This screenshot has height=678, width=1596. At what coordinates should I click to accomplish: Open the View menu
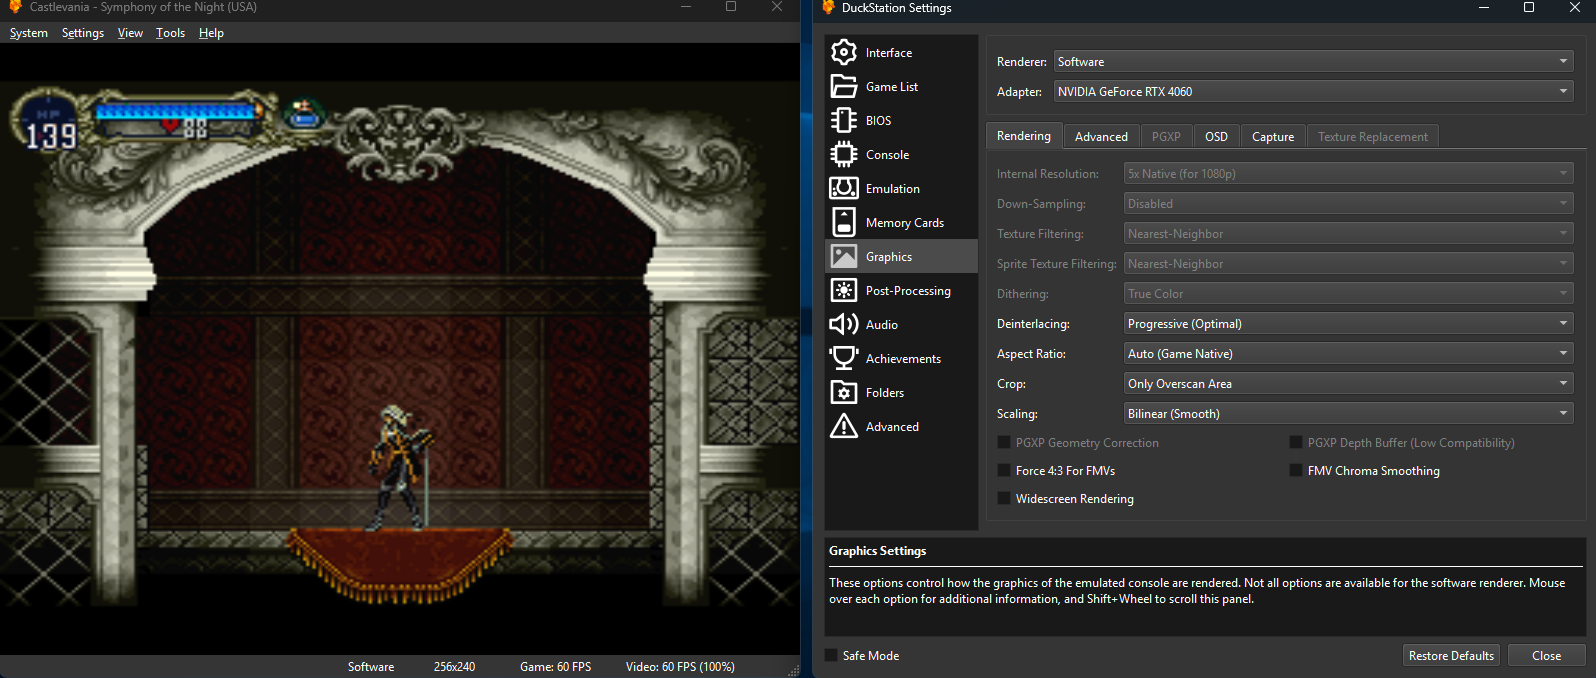[130, 33]
